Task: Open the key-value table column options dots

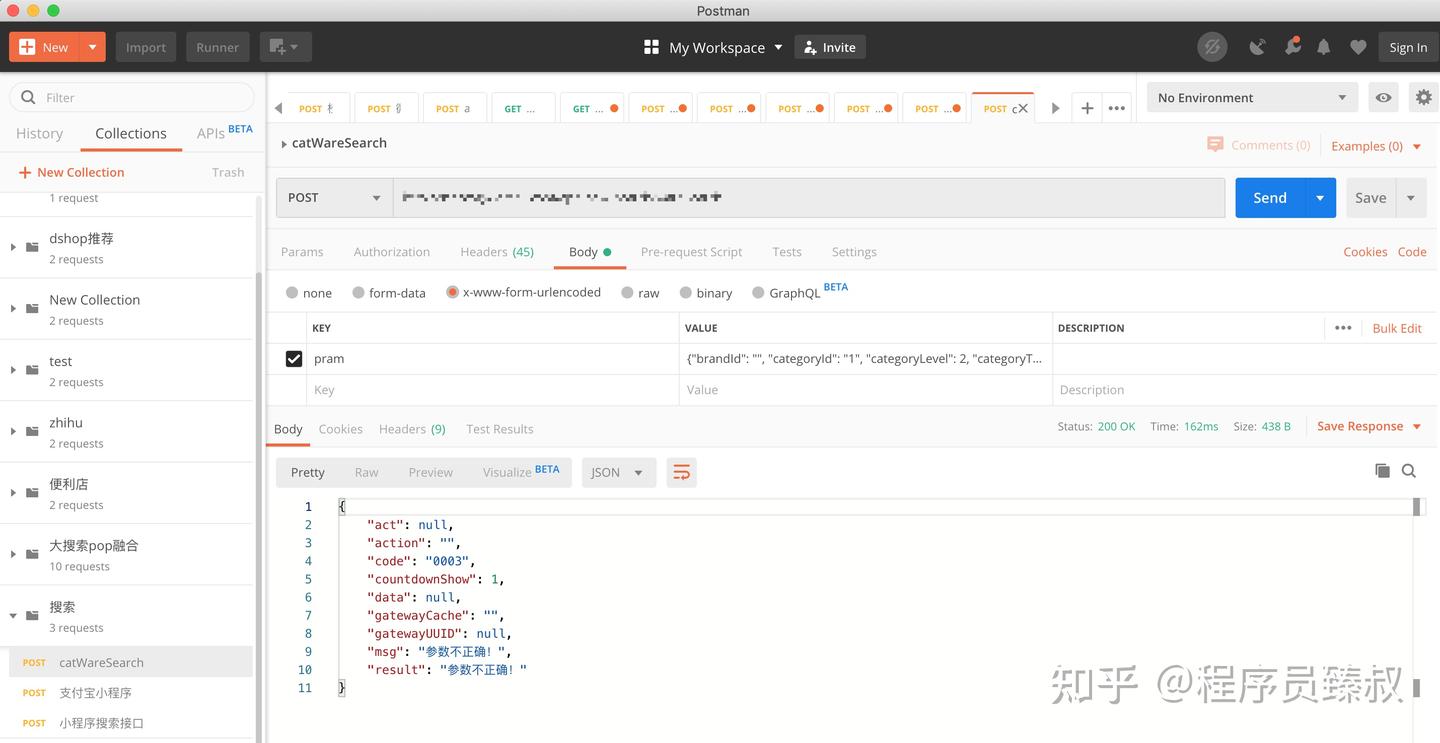Action: coord(1343,328)
